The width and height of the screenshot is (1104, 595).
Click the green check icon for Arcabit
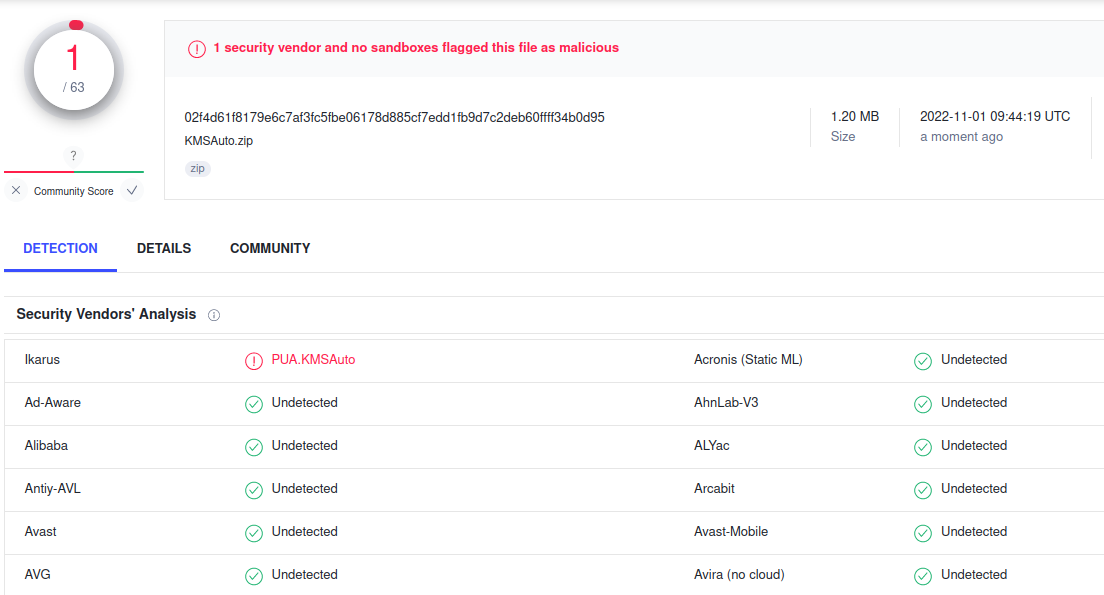coord(922,489)
